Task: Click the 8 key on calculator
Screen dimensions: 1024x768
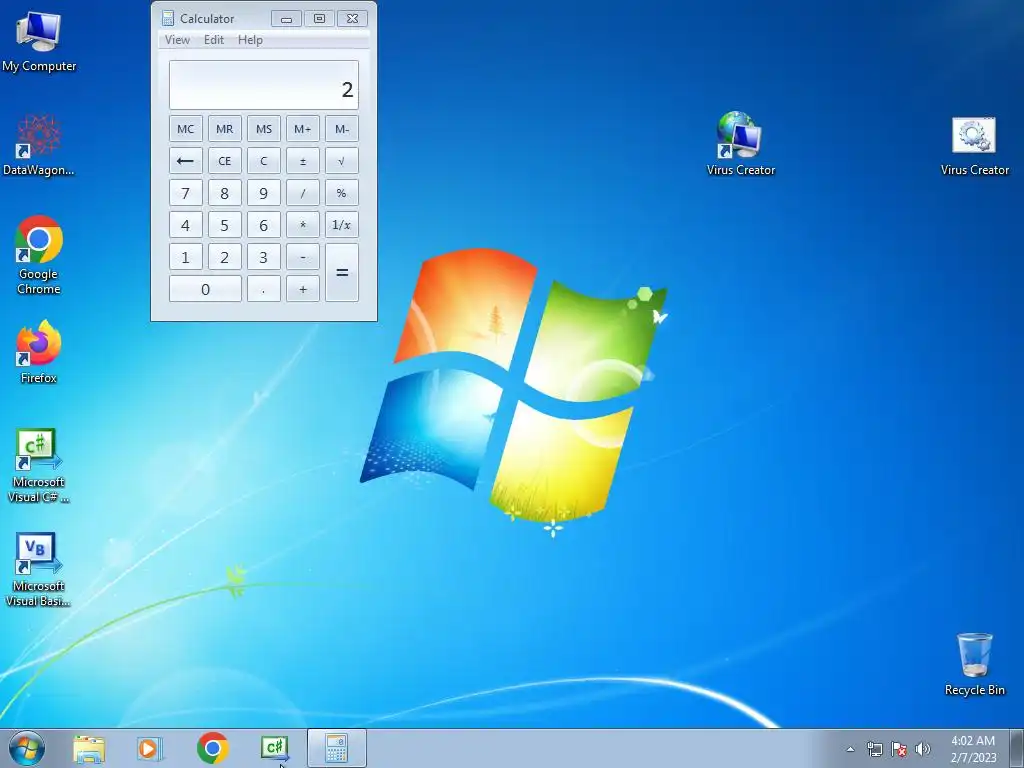Action: click(x=225, y=193)
